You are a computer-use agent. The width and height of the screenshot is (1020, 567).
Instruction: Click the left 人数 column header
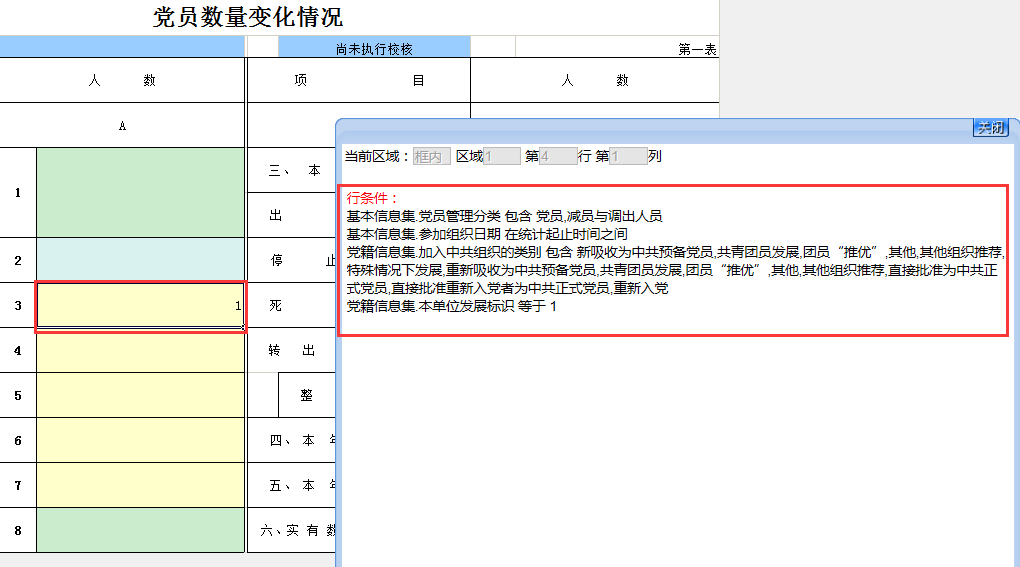[122, 80]
